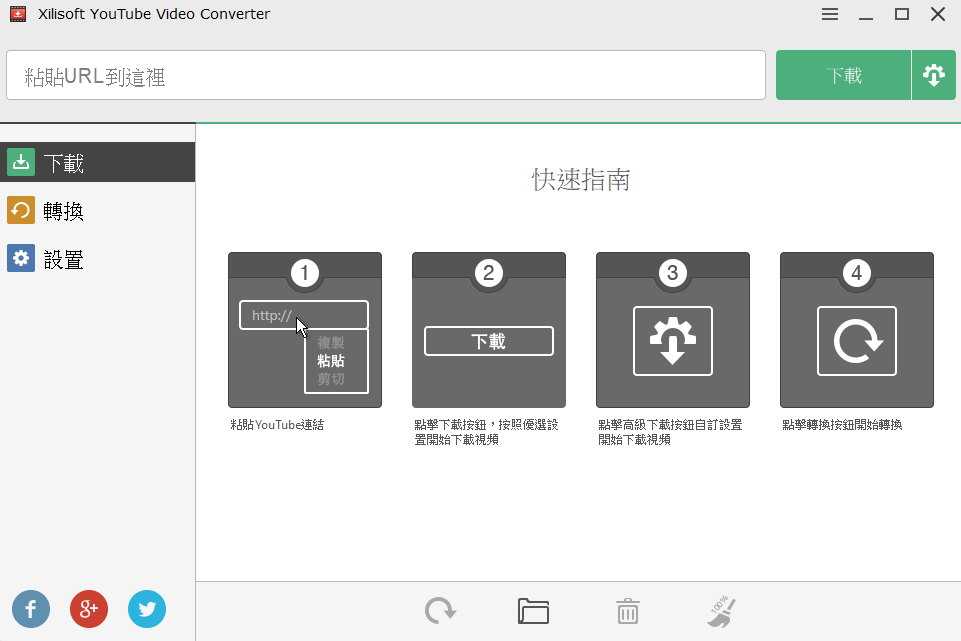
Task: Click the blue settings gear icon
Action: click(21, 260)
